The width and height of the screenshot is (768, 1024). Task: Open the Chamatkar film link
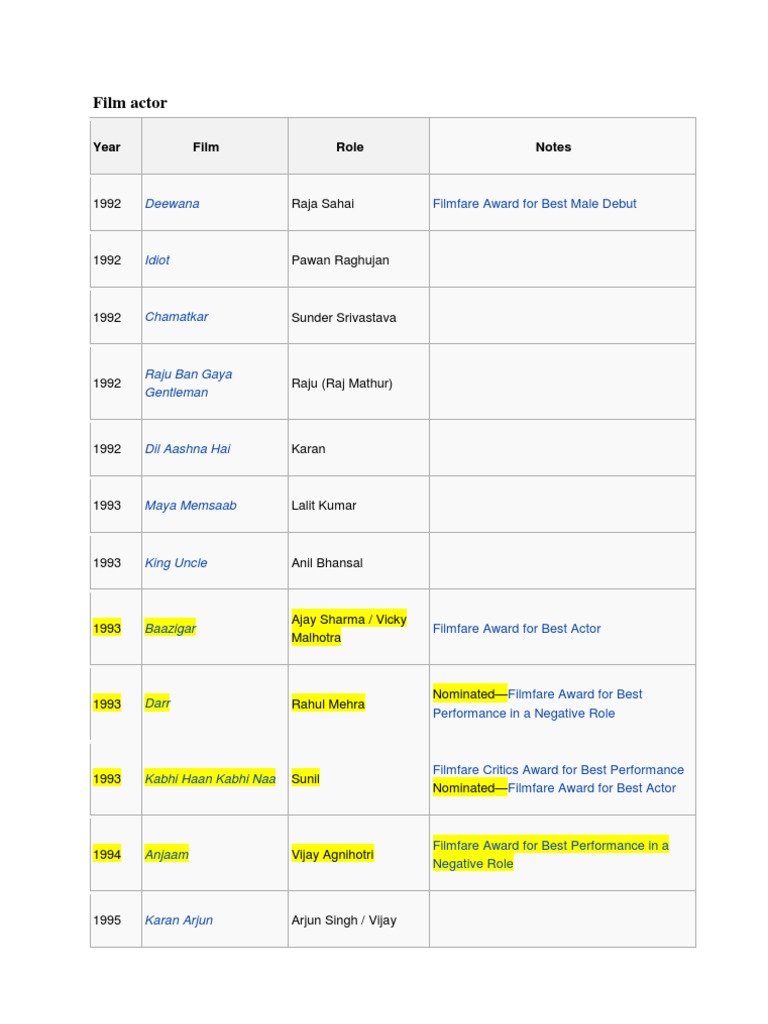176,317
